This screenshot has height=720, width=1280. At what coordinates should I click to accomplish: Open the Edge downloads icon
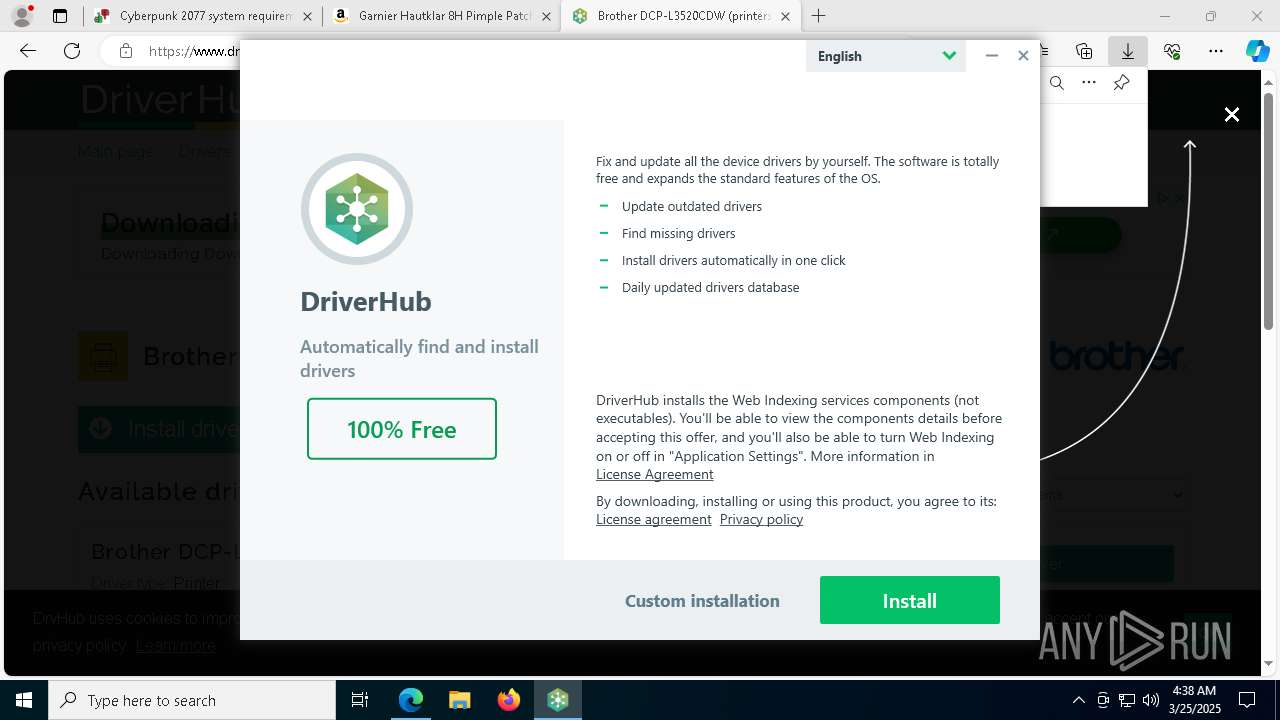1127,51
